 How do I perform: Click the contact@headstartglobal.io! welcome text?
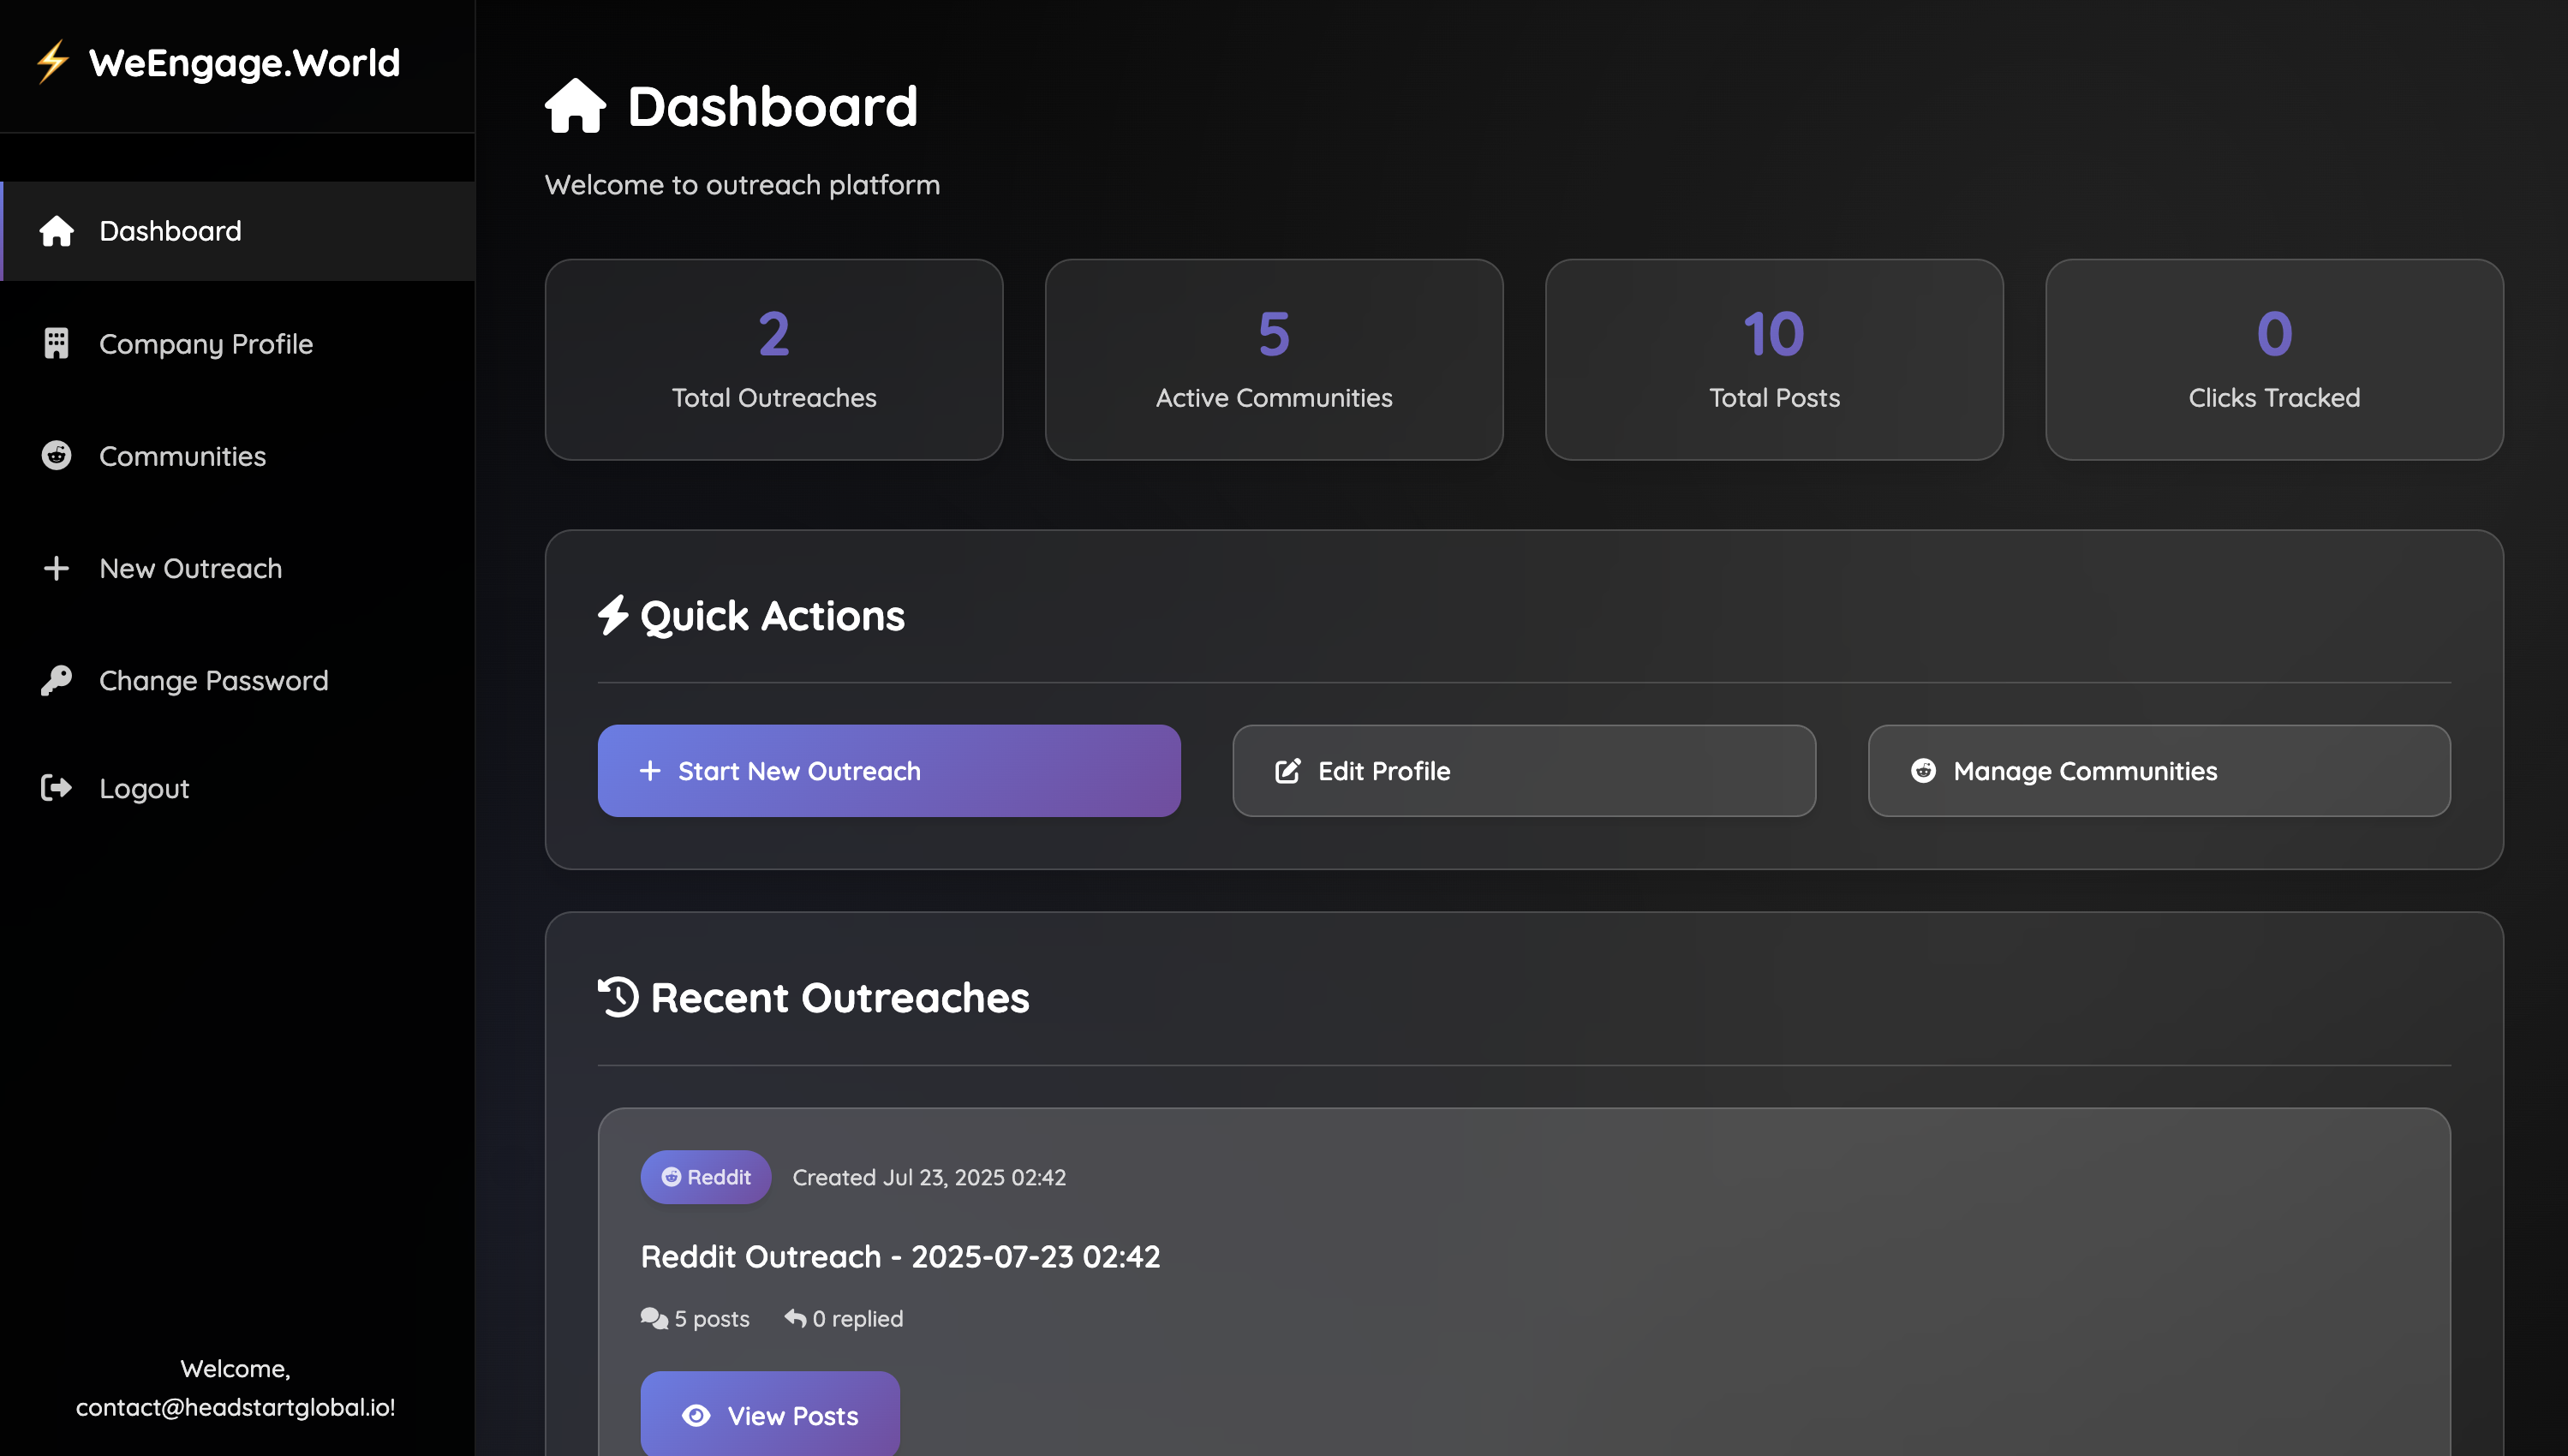[x=236, y=1407]
